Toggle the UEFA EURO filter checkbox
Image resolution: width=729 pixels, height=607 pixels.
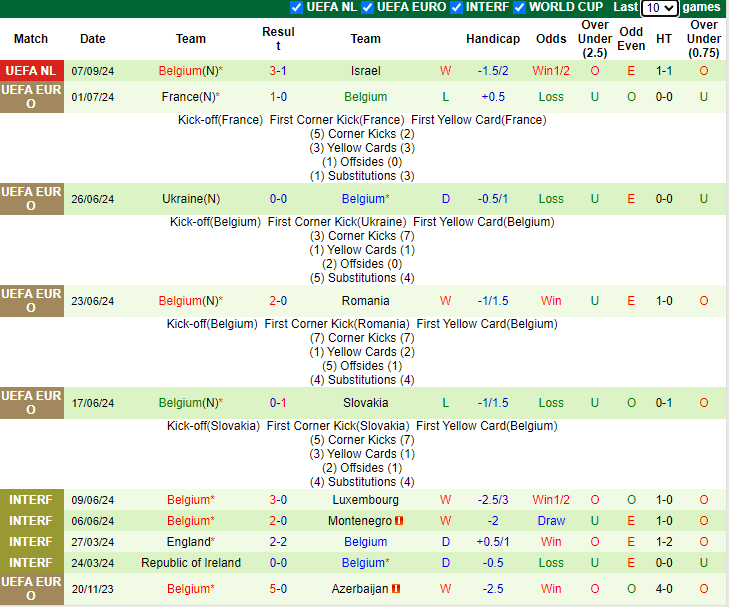[x=368, y=7]
